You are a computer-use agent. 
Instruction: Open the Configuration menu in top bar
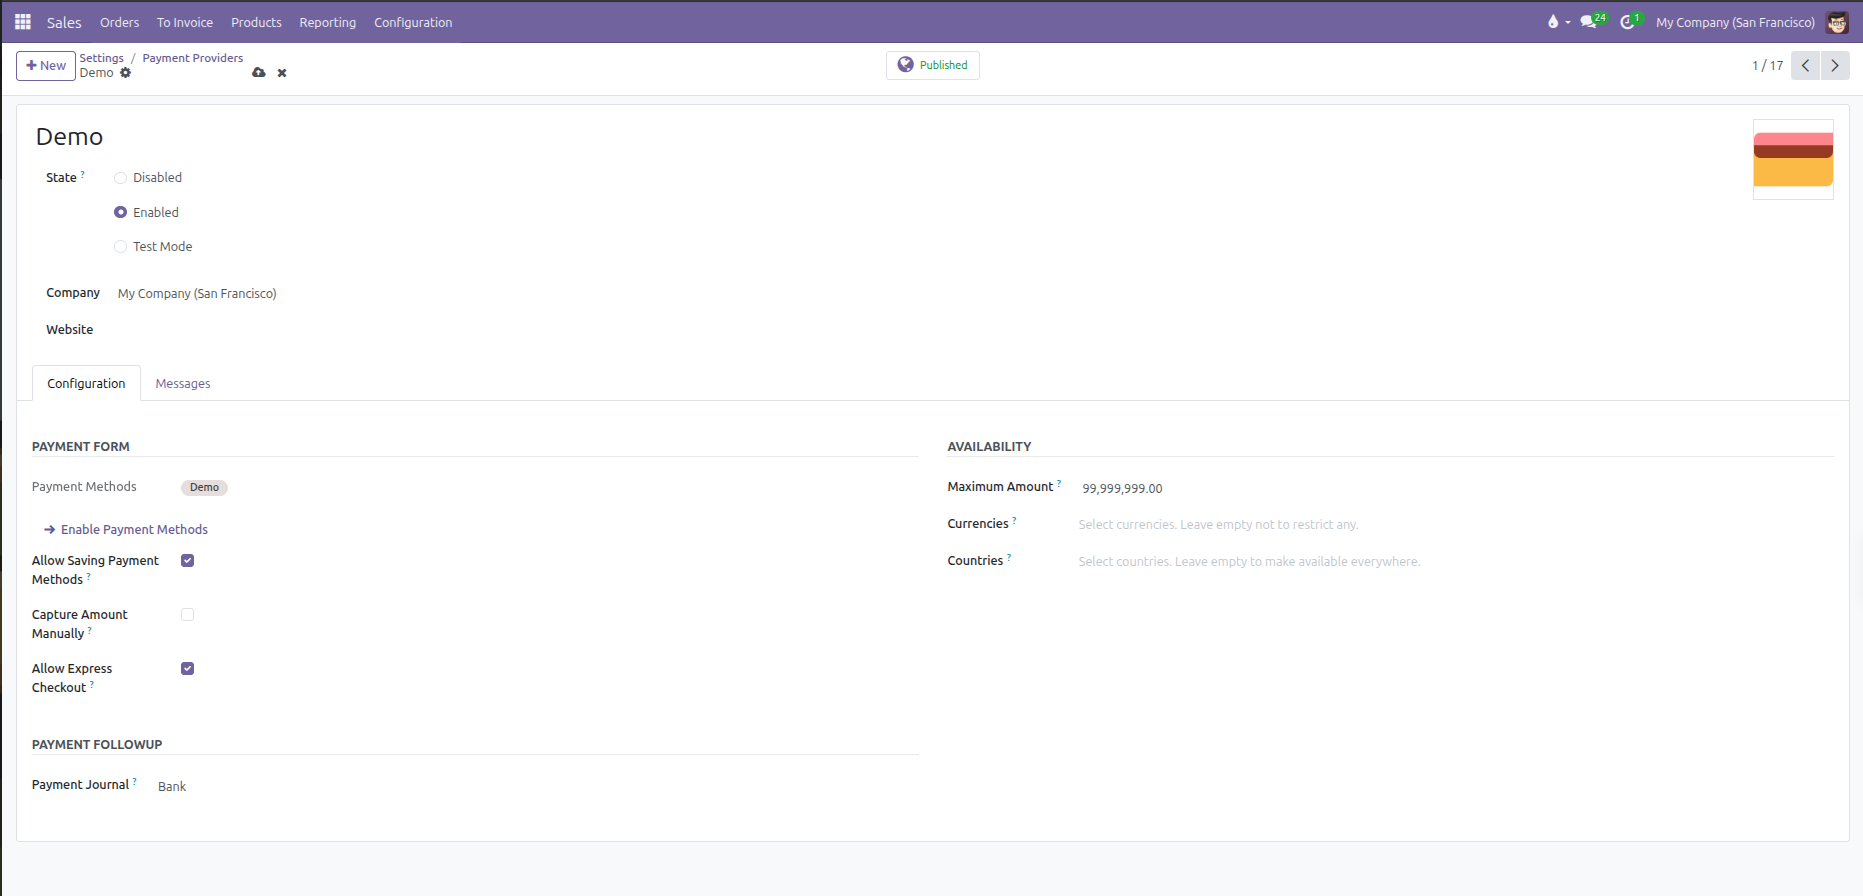click(x=413, y=22)
